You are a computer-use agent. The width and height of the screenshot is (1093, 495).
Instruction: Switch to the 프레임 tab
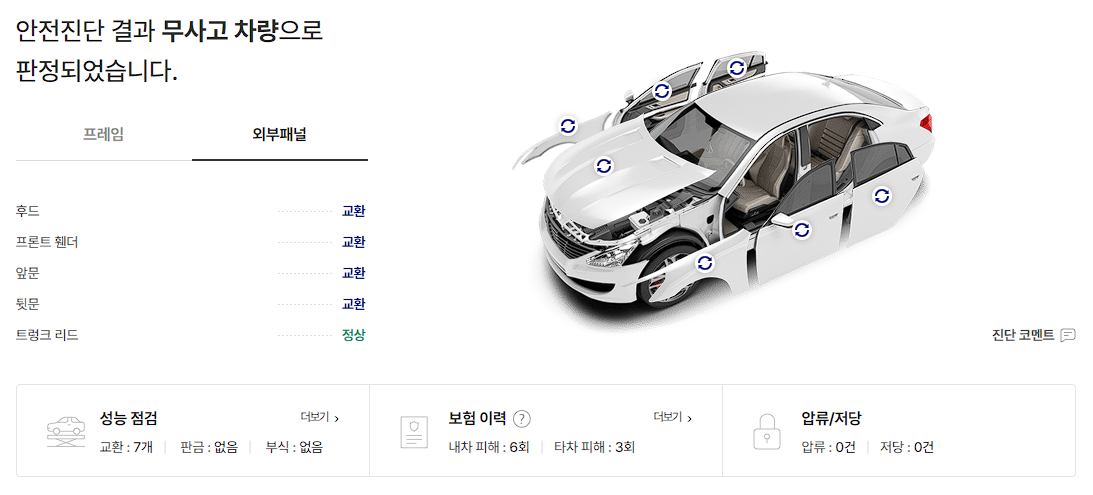[x=104, y=135]
